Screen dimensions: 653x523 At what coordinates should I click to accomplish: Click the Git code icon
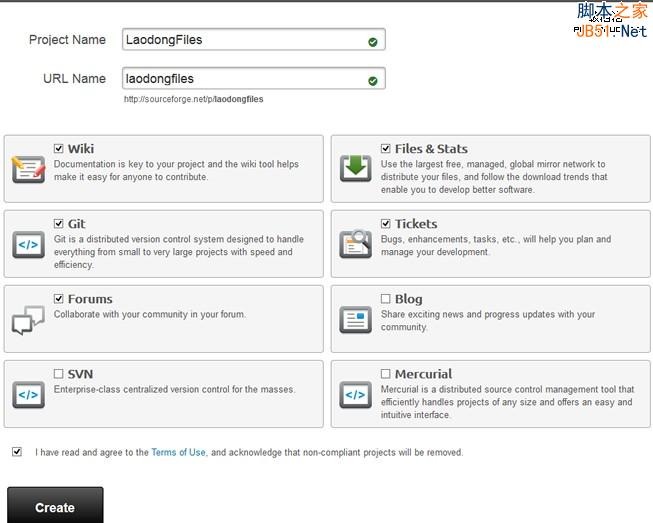pyautogui.click(x=28, y=244)
